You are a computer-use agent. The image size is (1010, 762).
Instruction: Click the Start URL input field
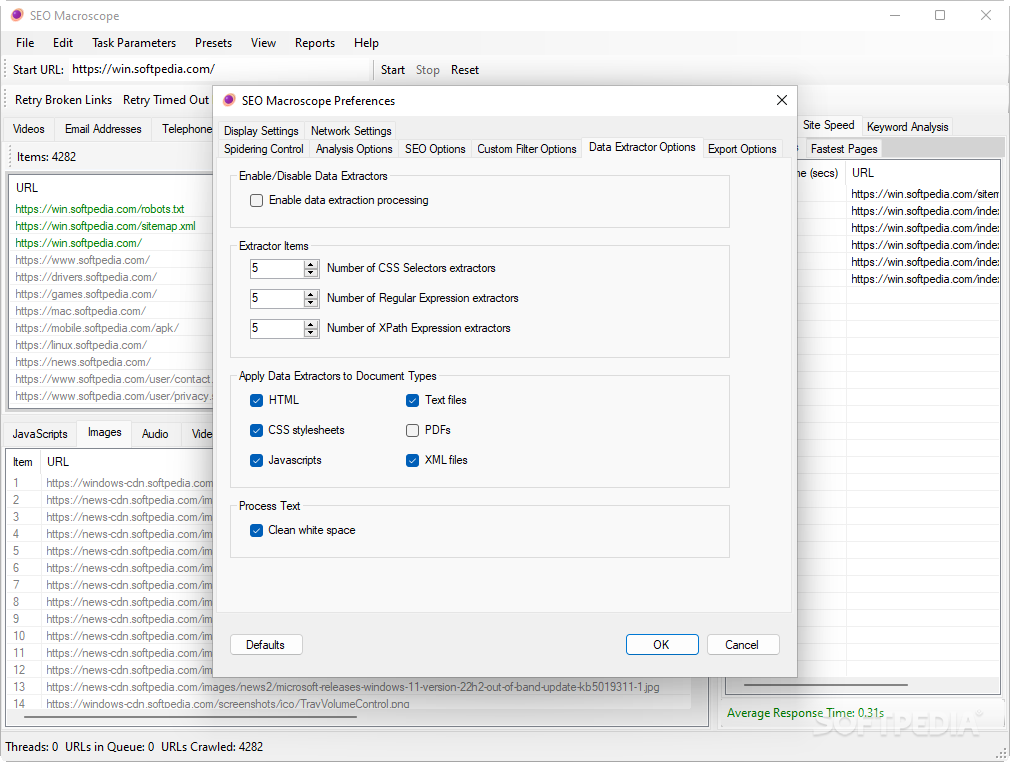[219, 69]
